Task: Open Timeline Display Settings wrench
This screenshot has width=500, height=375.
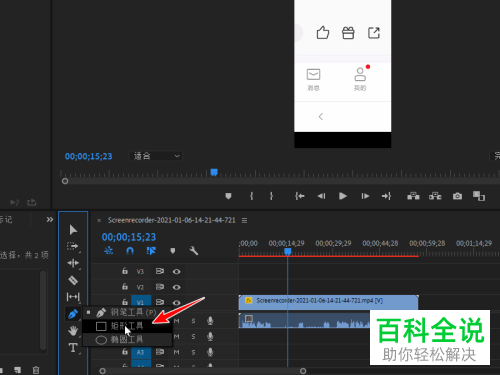Action: point(194,251)
